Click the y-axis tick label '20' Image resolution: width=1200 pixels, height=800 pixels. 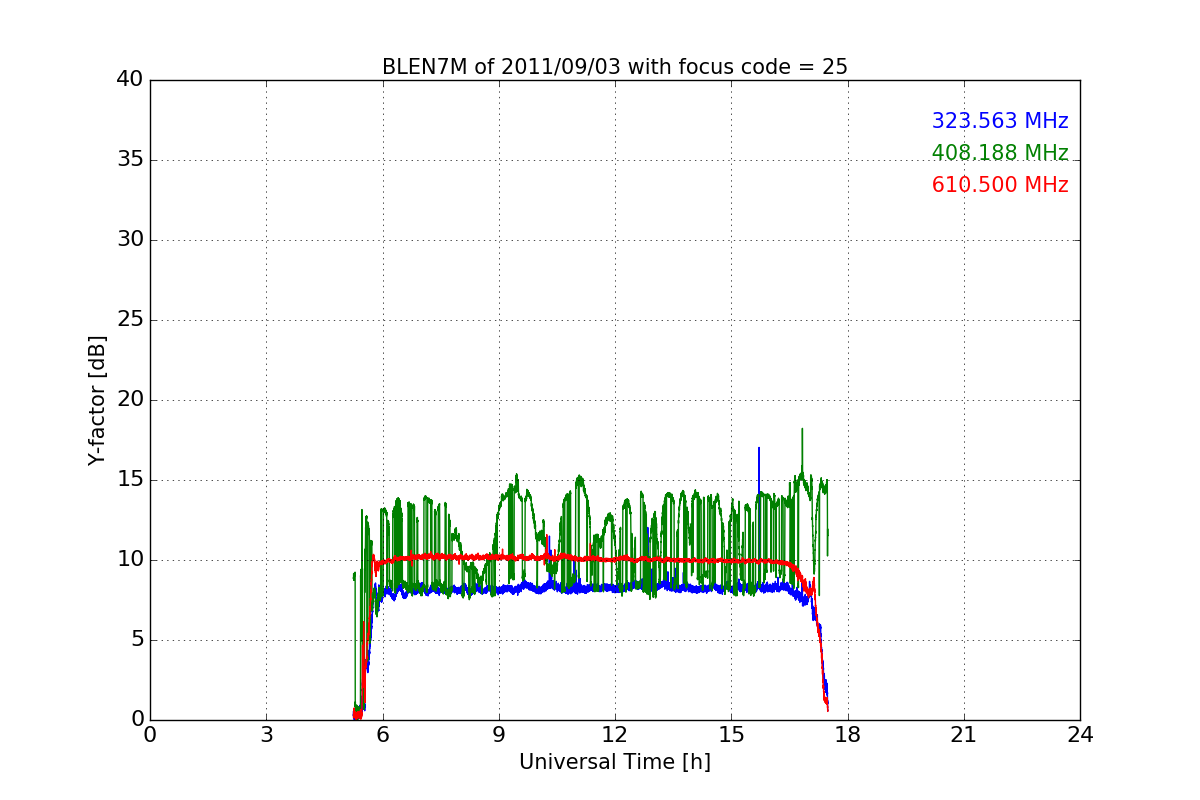tap(130, 400)
